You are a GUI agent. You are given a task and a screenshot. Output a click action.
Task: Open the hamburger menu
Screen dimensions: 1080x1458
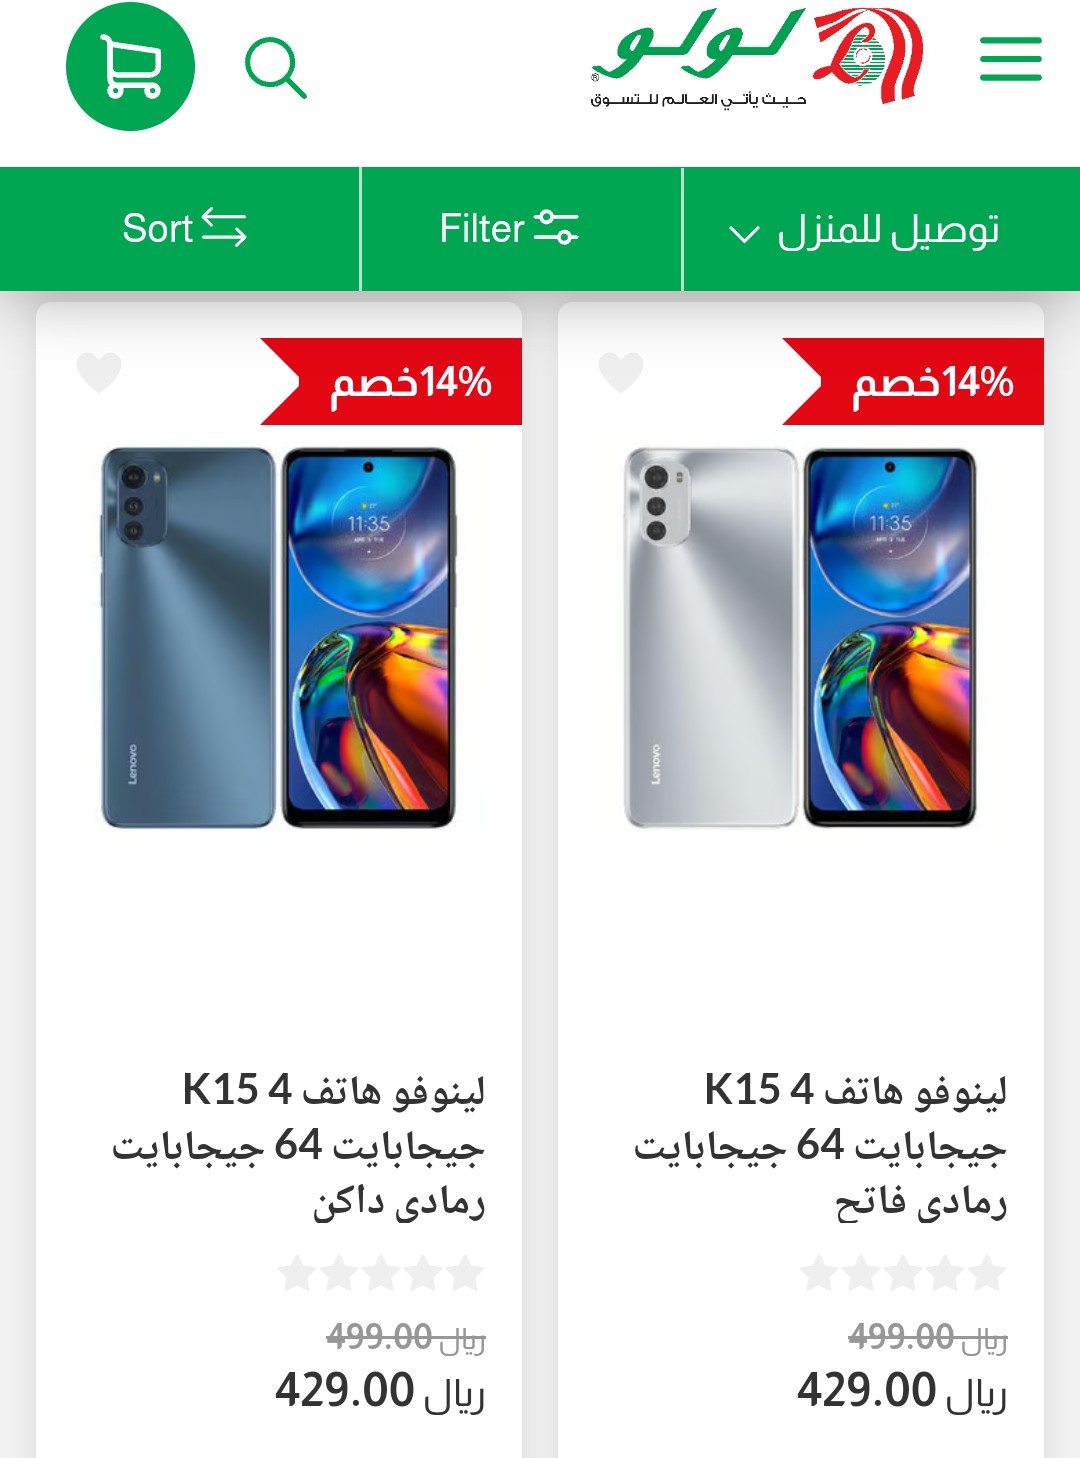click(1010, 59)
